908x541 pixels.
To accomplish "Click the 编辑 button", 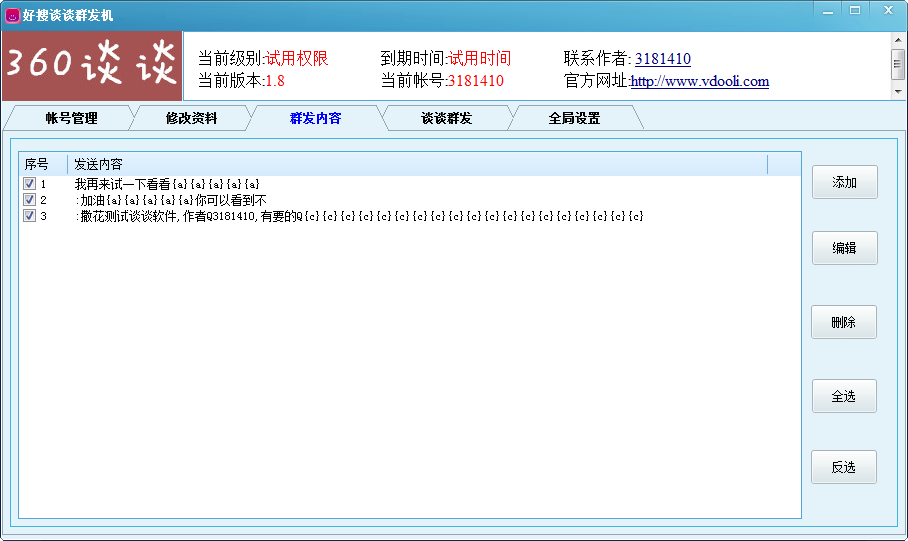I will (x=844, y=248).
